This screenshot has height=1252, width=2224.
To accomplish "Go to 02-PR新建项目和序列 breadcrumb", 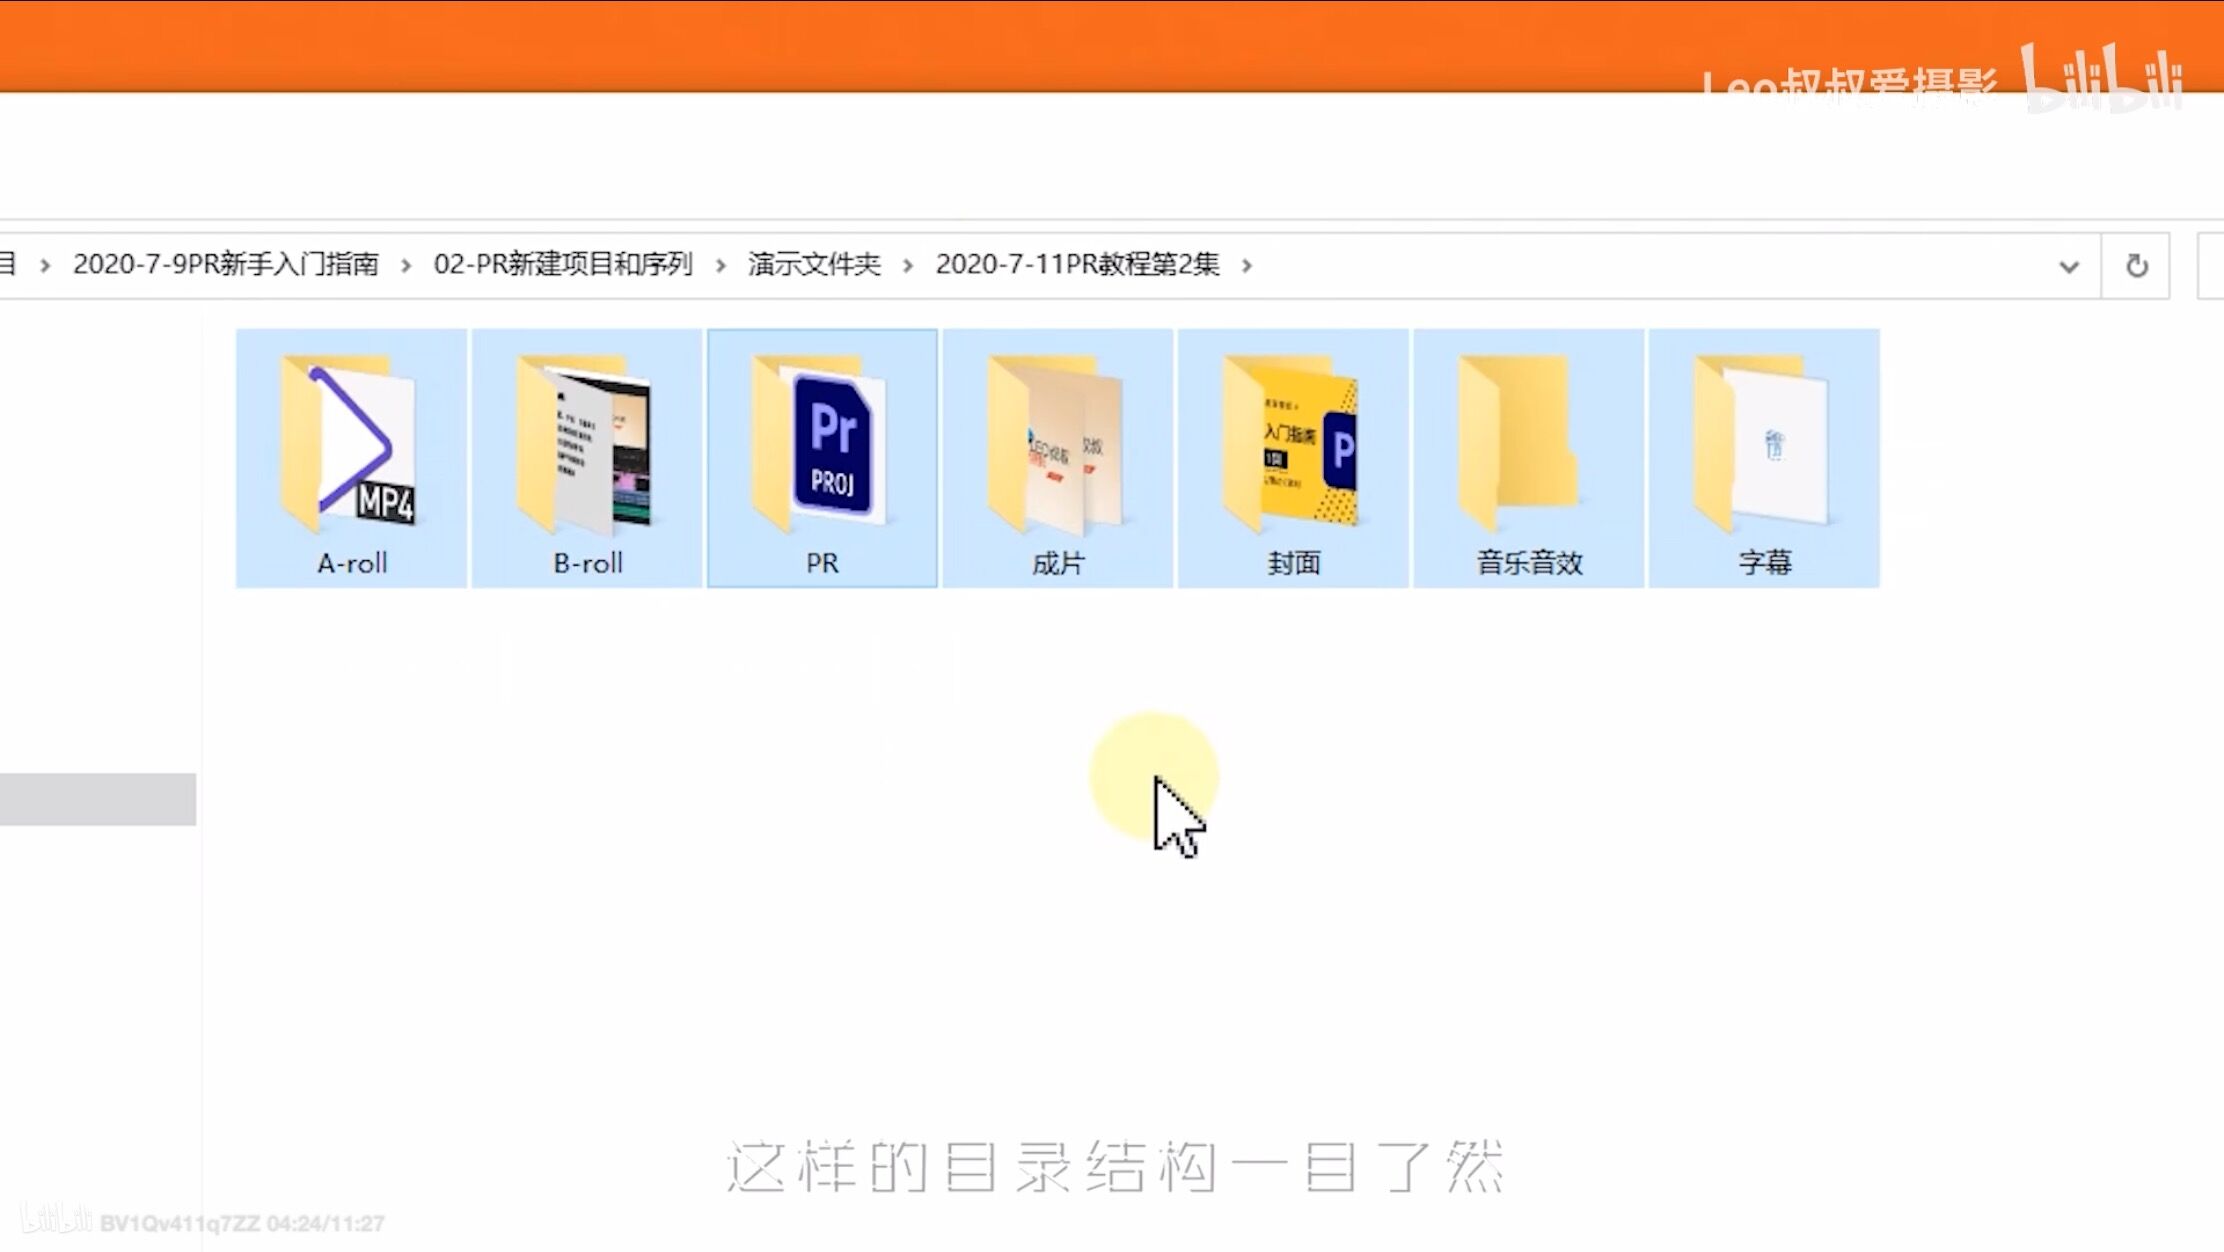I will click(562, 264).
